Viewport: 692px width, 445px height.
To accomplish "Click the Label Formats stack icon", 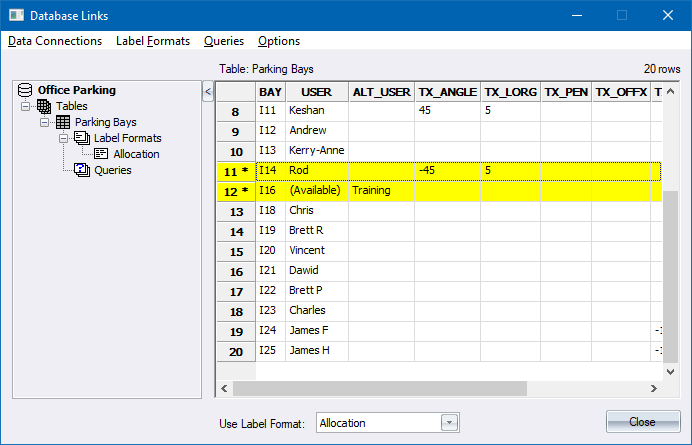I will click(82, 138).
